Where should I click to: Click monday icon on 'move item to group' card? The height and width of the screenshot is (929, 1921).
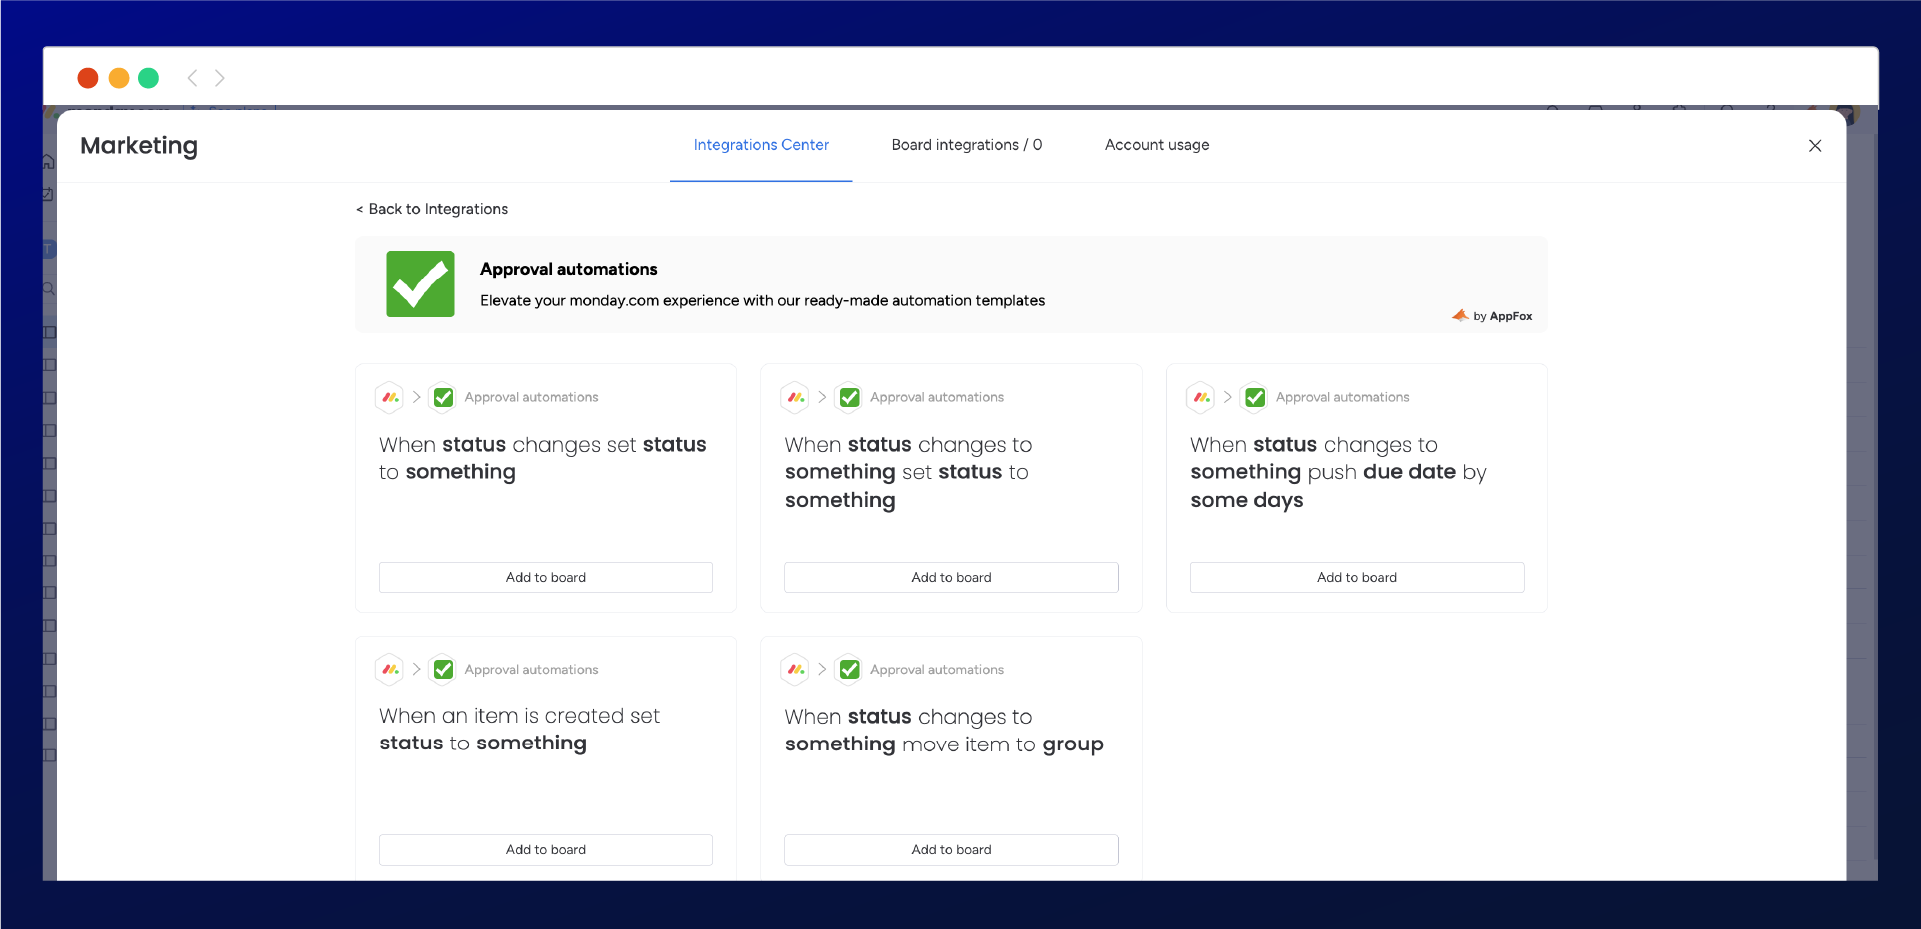pos(796,669)
